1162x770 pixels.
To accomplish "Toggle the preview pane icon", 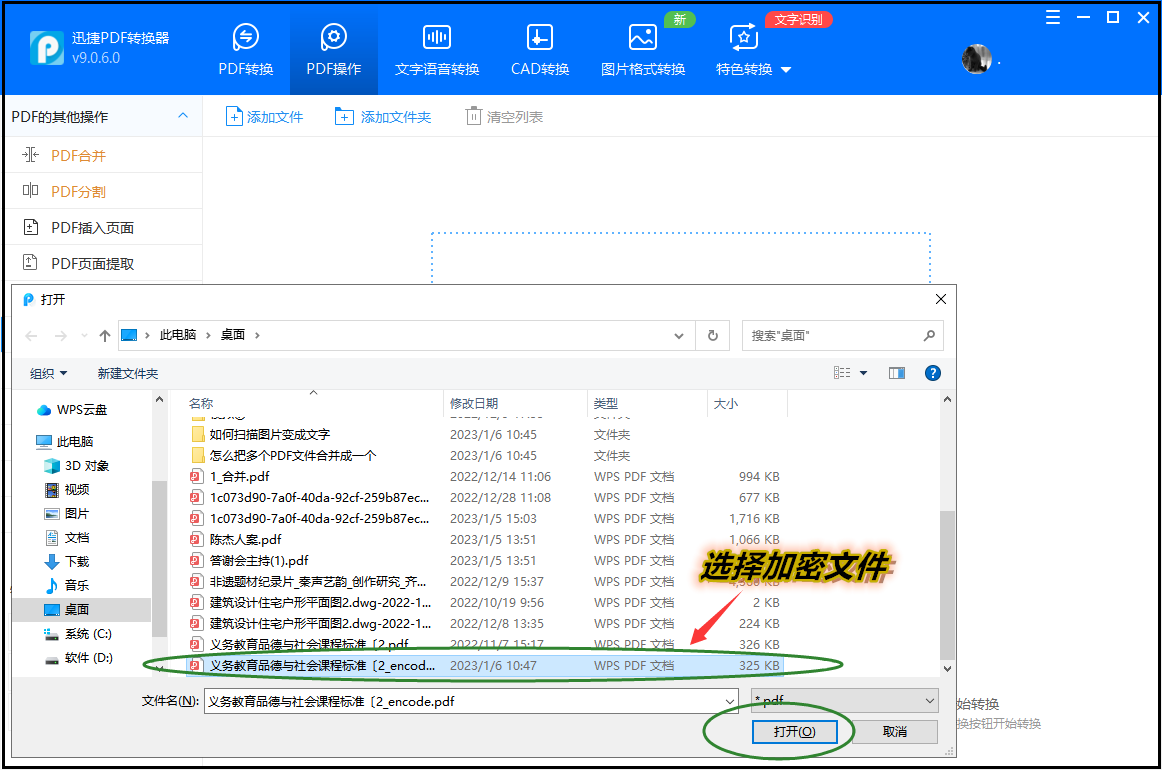I will [x=897, y=373].
